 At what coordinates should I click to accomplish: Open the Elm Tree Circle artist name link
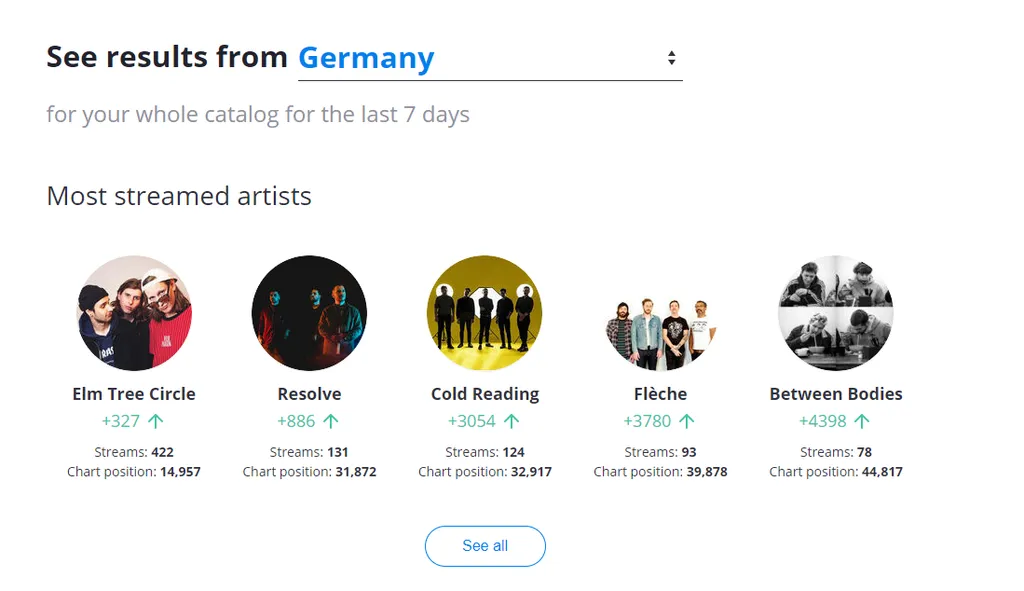(x=134, y=393)
